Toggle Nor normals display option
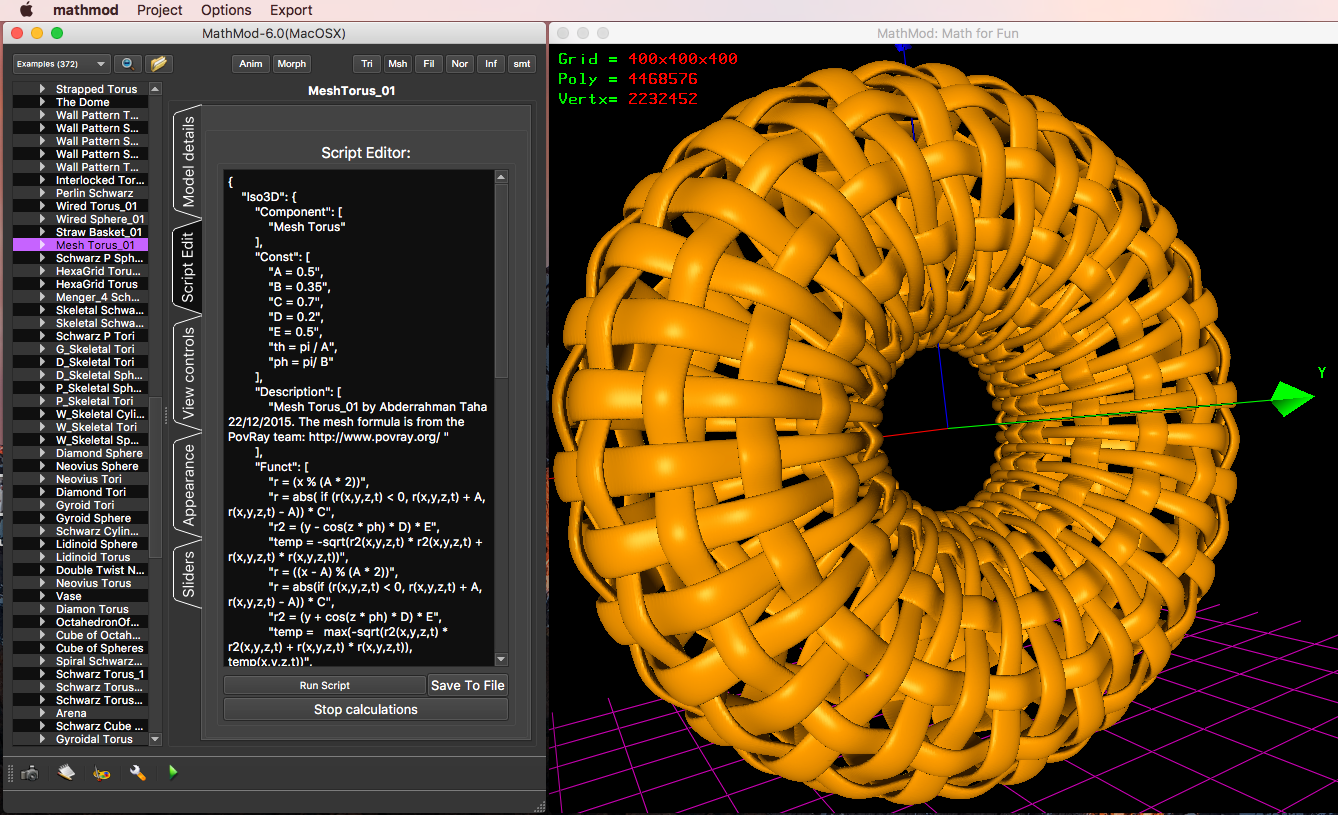Screen dimensions: 1338x815 click(459, 63)
